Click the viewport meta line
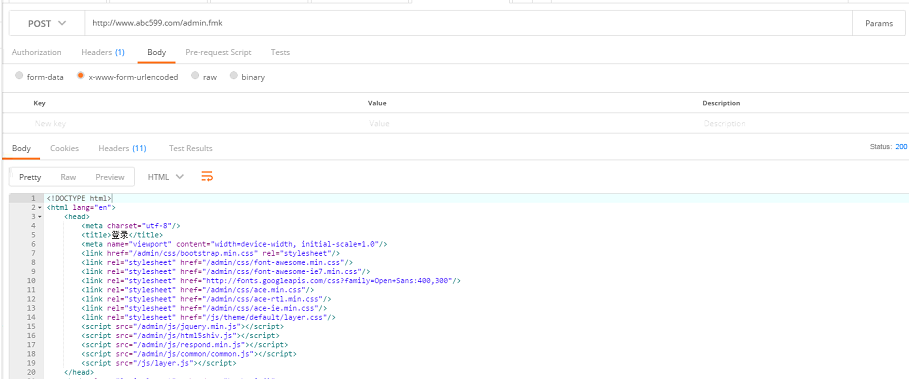The height and width of the screenshot is (379, 909). [x=235, y=244]
